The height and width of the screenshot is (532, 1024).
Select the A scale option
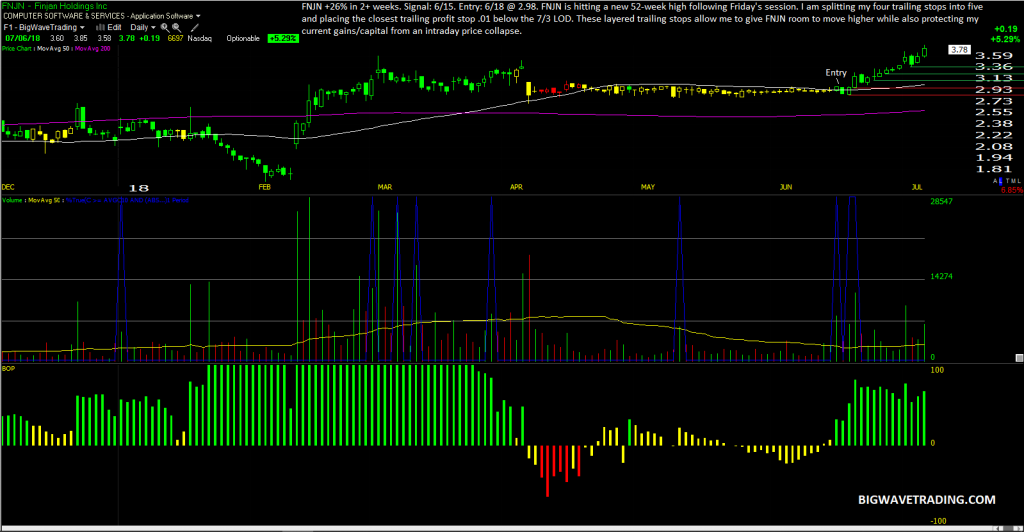(x=995, y=180)
